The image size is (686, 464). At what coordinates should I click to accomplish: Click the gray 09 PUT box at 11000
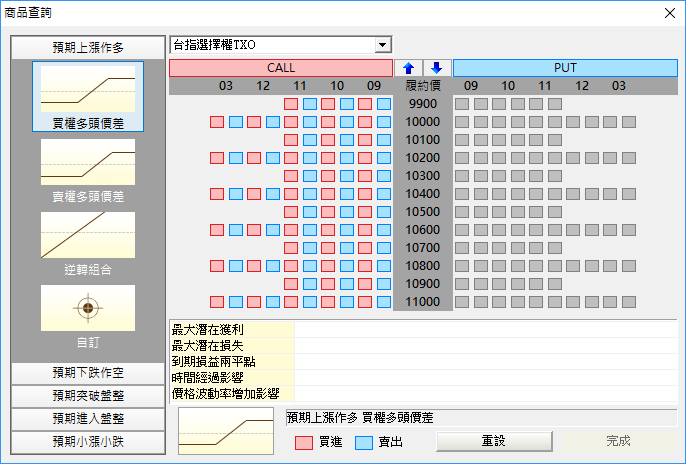[x=462, y=302]
